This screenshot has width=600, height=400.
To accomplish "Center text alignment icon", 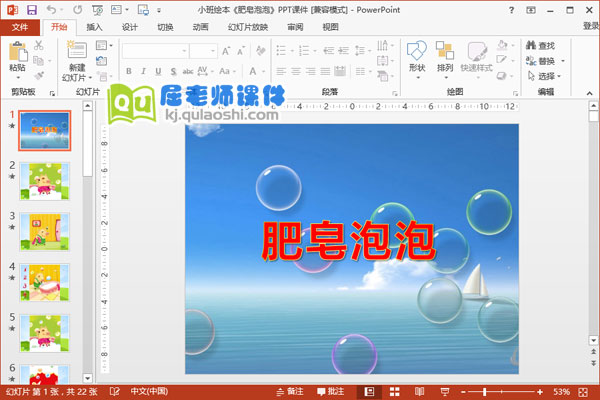I will coord(296,71).
